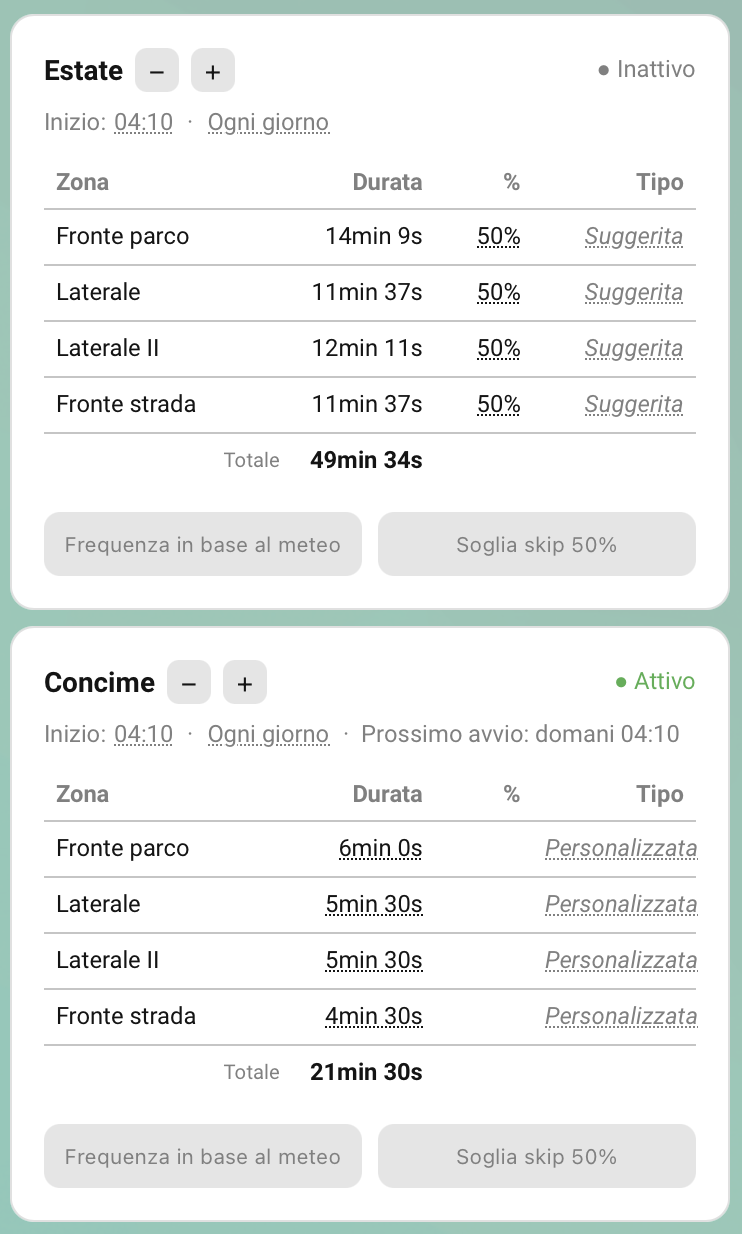Toggle the Attivo status of Concime

coord(655,682)
